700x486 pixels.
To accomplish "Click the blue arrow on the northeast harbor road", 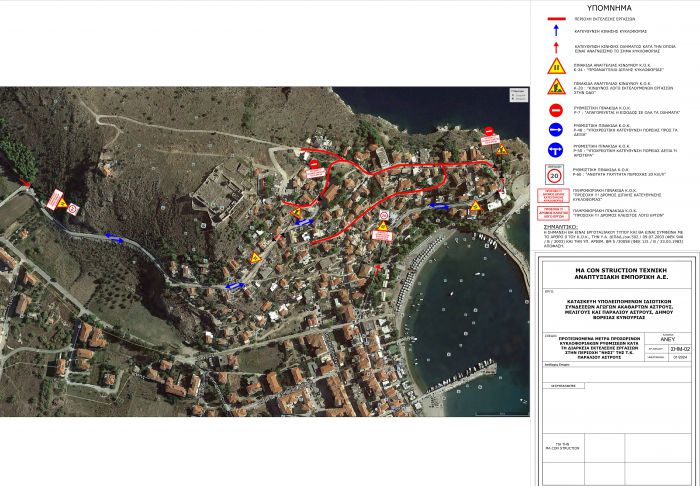I will 439,206.
